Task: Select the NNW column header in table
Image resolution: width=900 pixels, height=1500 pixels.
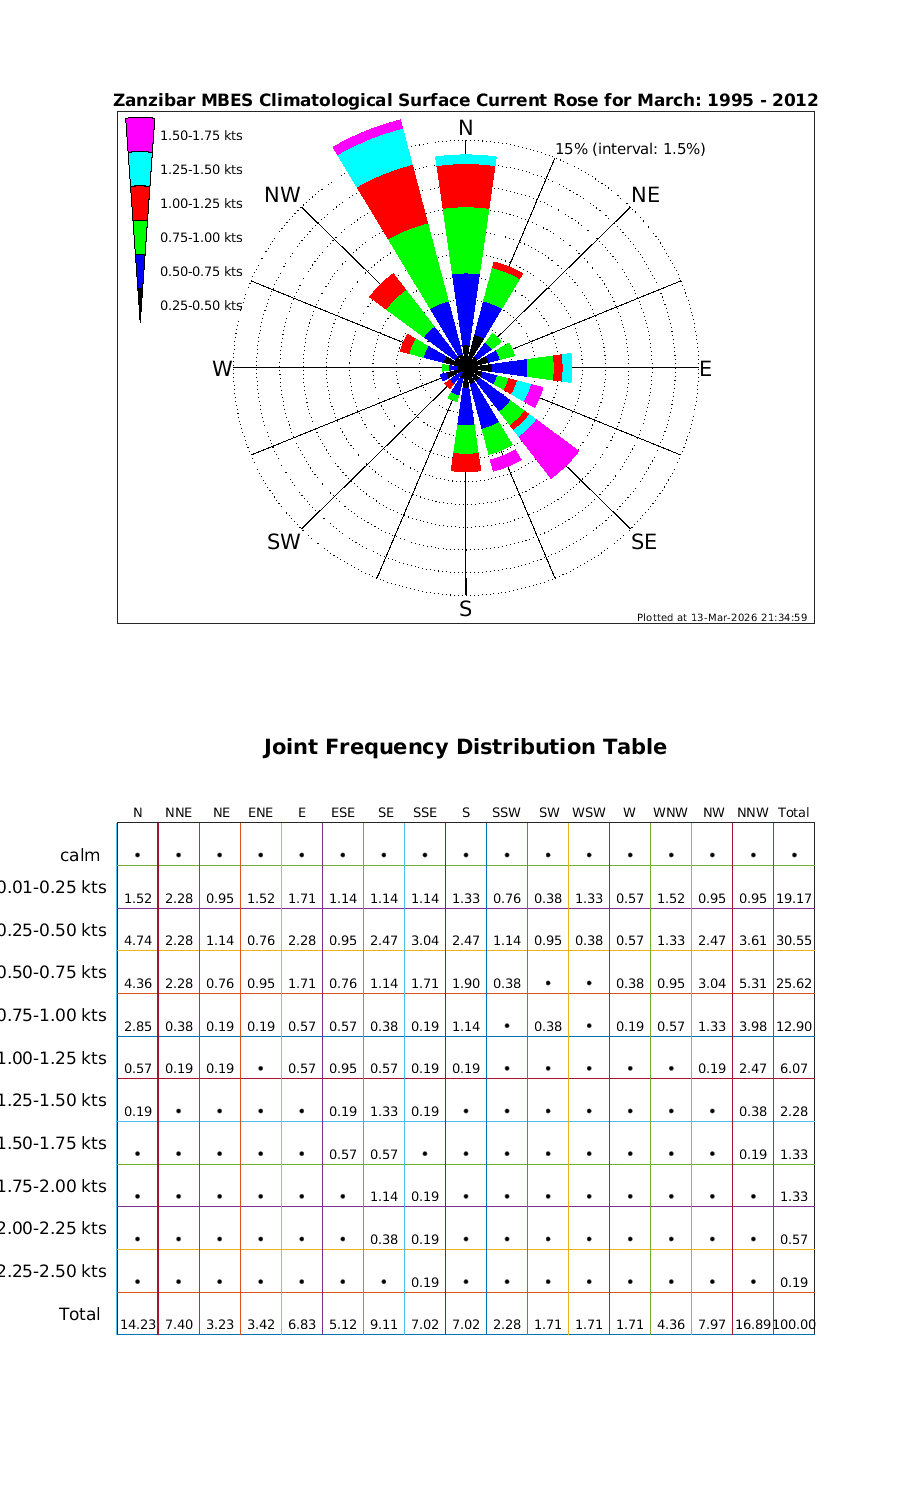Action: (752, 813)
